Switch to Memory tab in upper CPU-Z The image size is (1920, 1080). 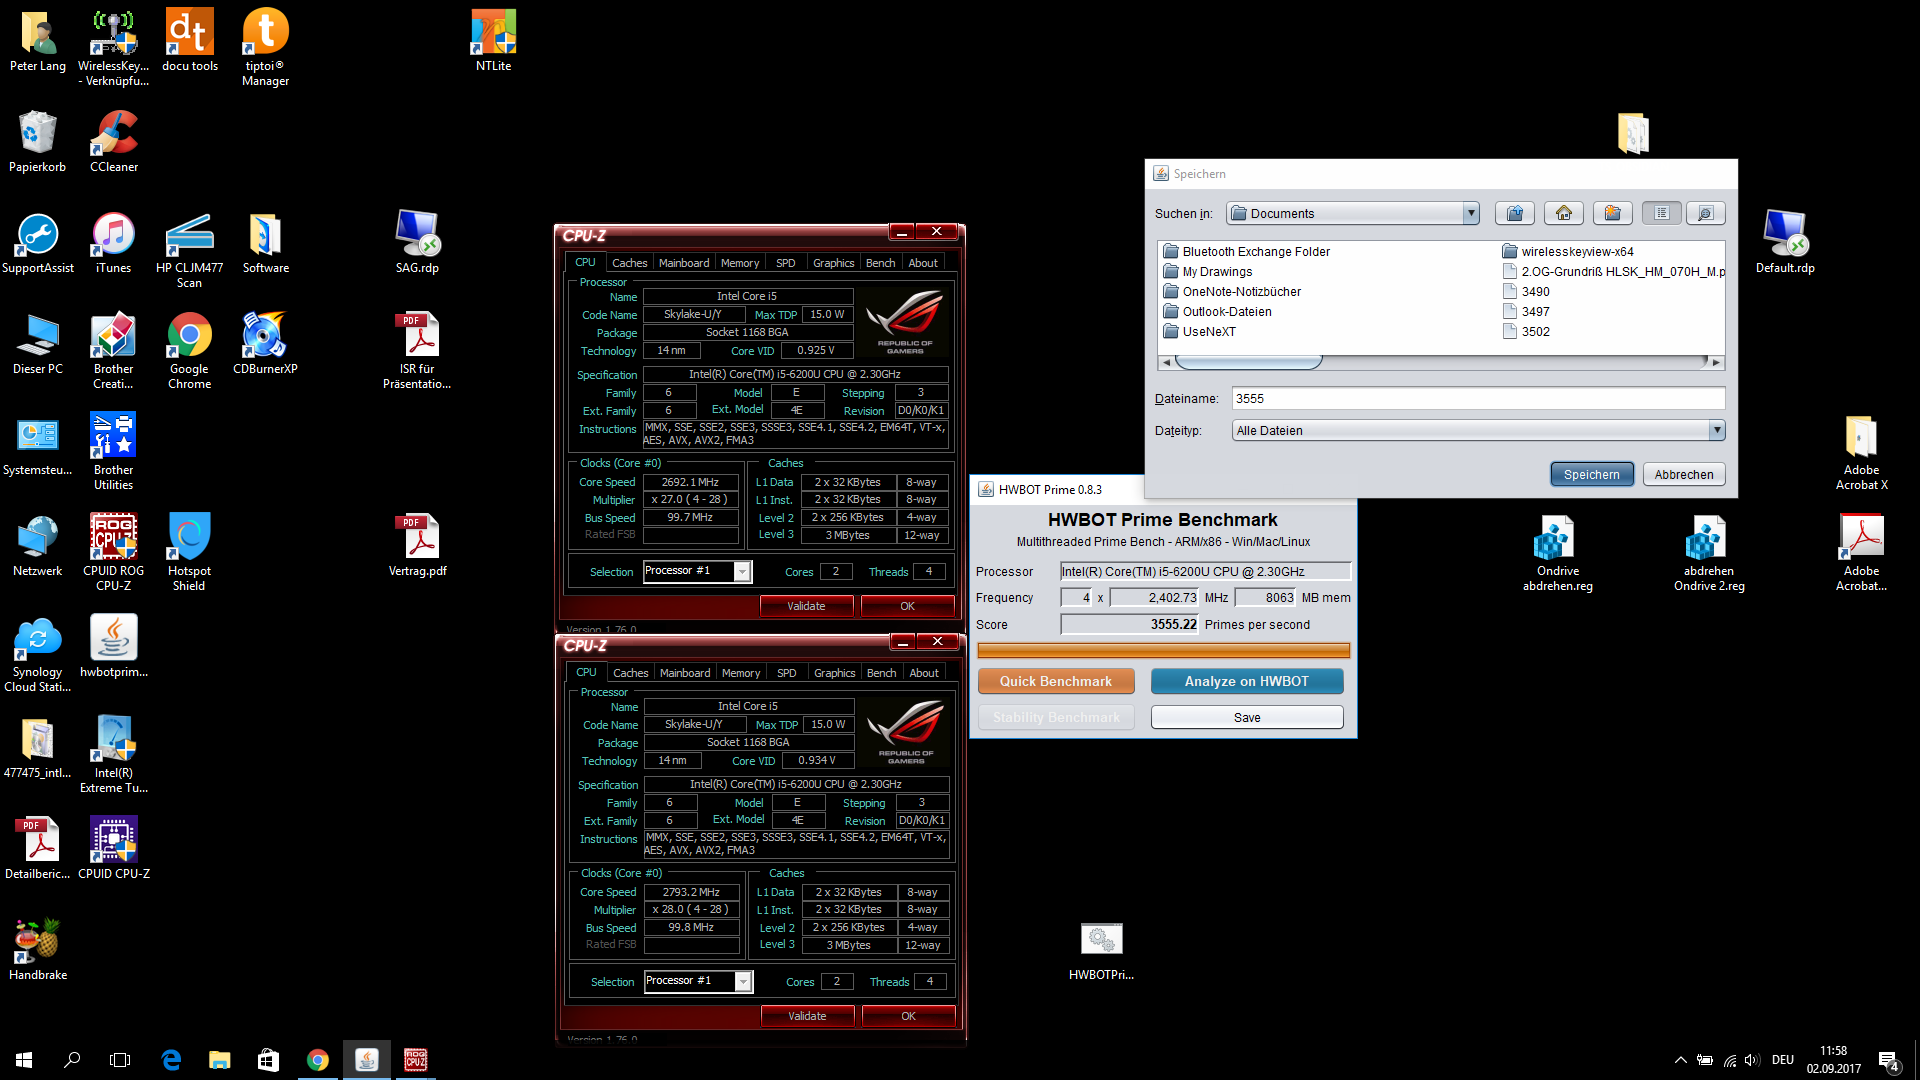(740, 263)
